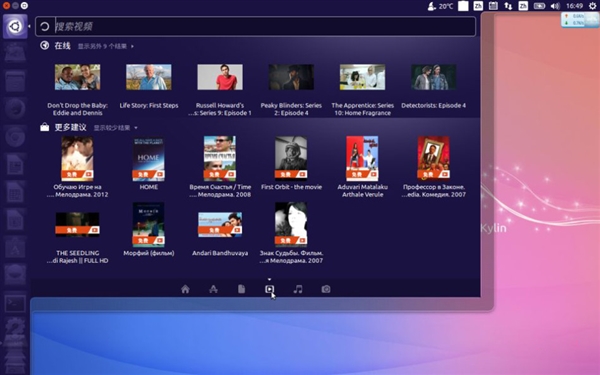The image size is (600, 375).
Task: Open Peaky Blinders: Series 2 Episode 4
Action: click(291, 90)
